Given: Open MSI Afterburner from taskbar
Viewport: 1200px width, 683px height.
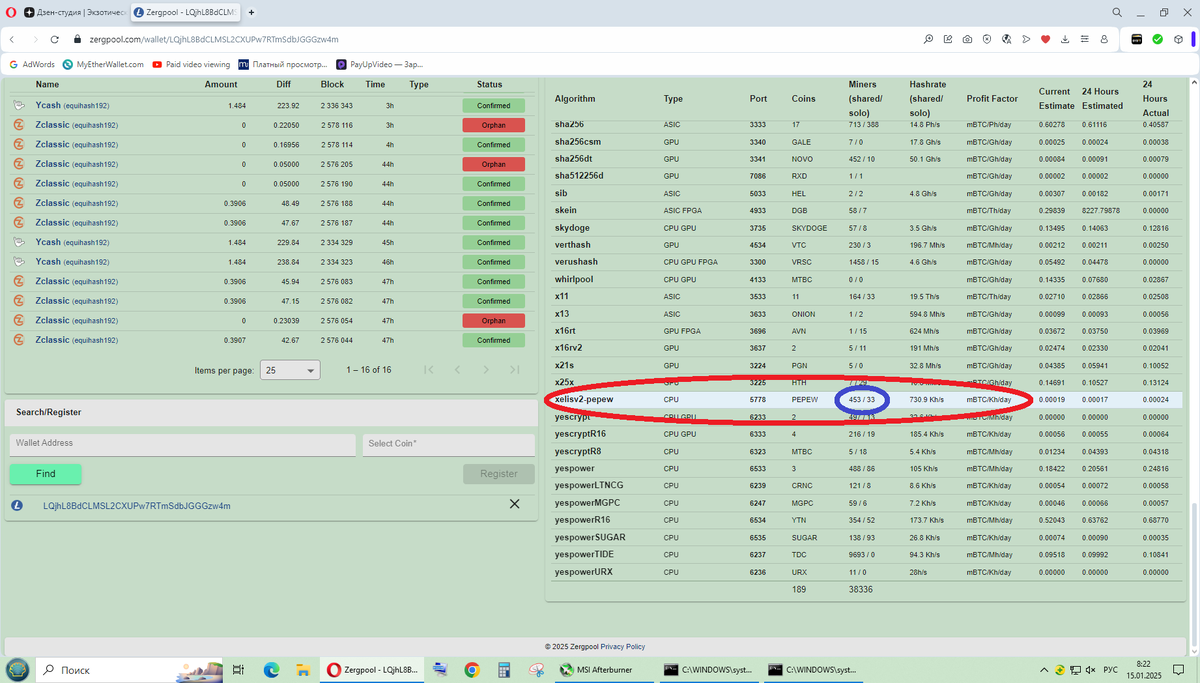Looking at the screenshot, I should pyautogui.click(x=606, y=669).
